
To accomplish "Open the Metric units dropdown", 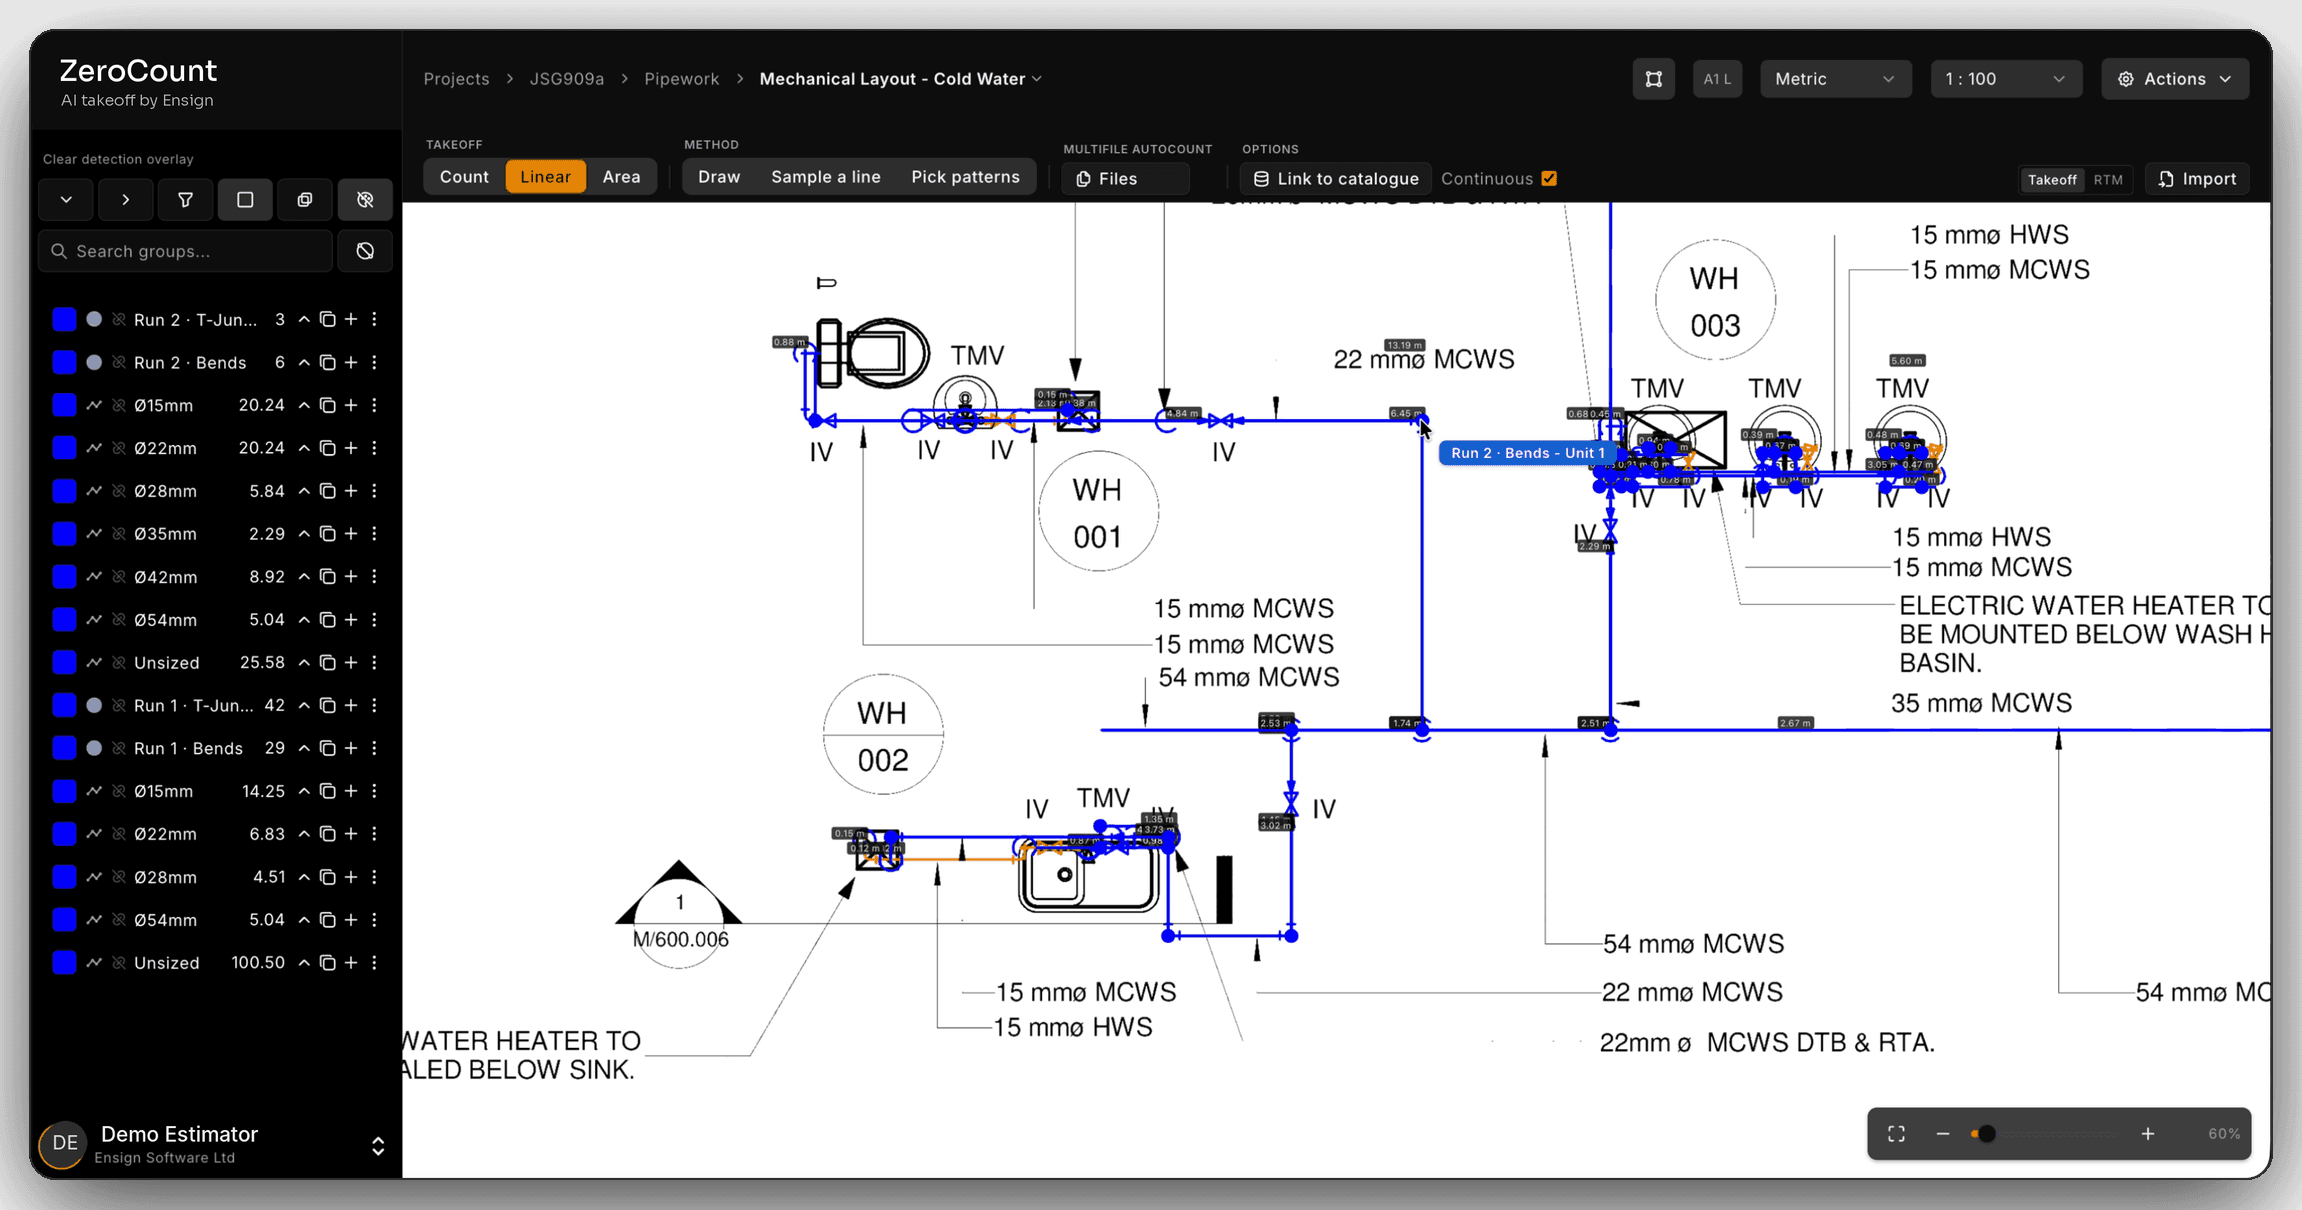I will (x=1835, y=79).
